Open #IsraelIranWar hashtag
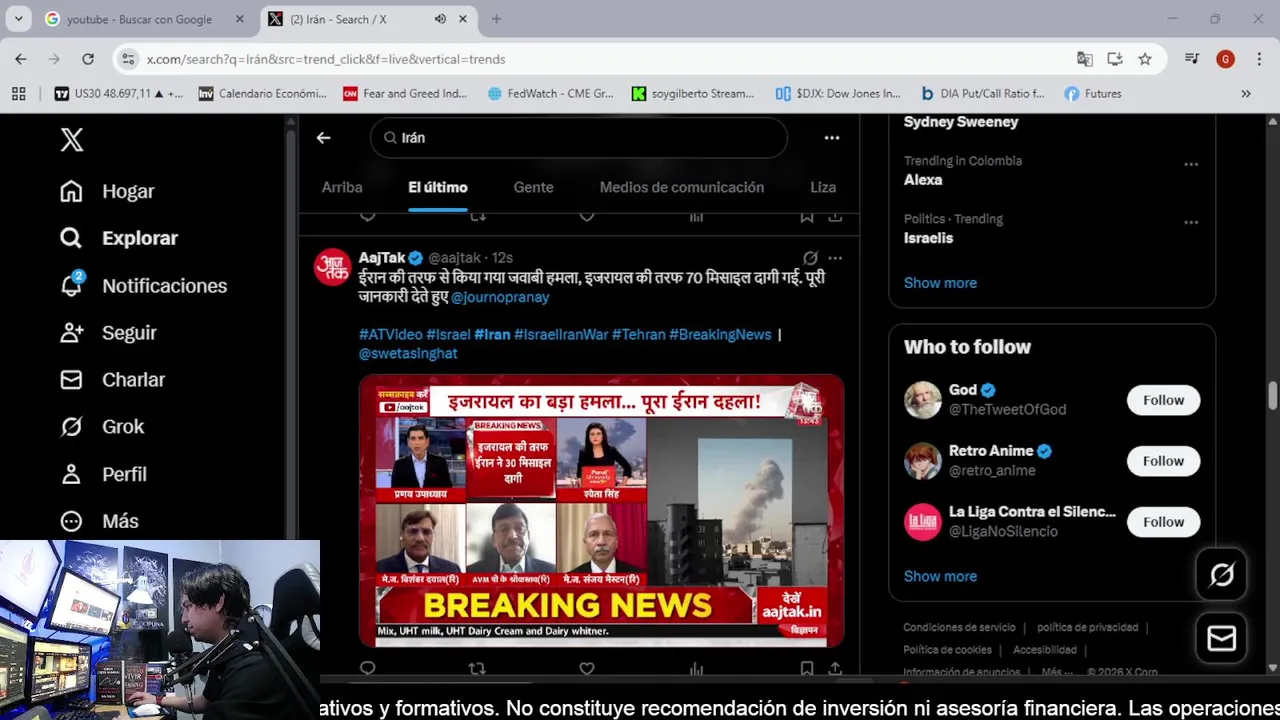The width and height of the screenshot is (1280, 720). [x=561, y=334]
